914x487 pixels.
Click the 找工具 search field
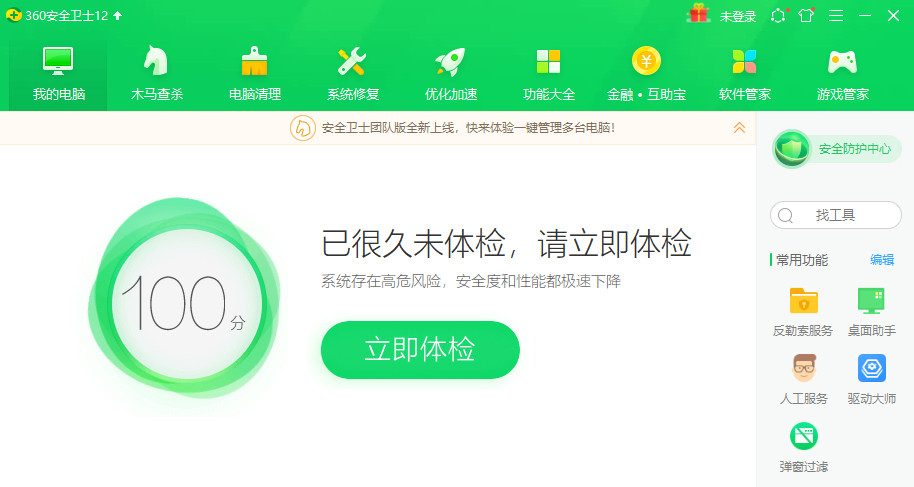(x=835, y=215)
